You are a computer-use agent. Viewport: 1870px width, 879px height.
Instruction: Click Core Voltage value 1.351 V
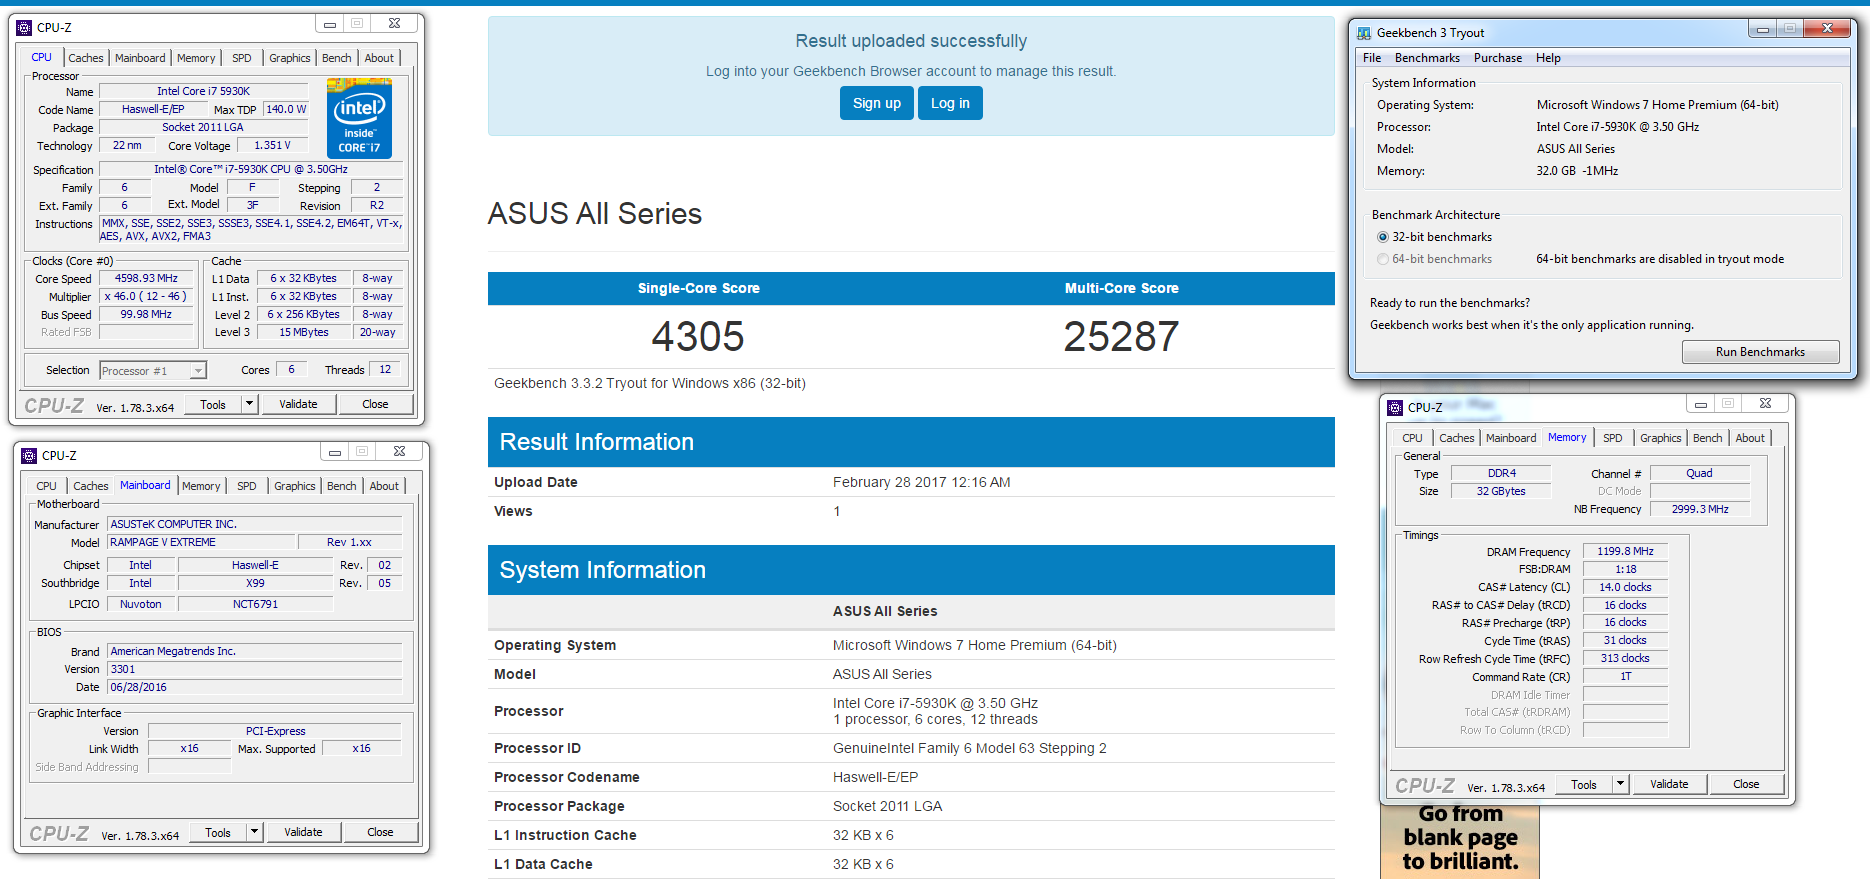coord(272,145)
